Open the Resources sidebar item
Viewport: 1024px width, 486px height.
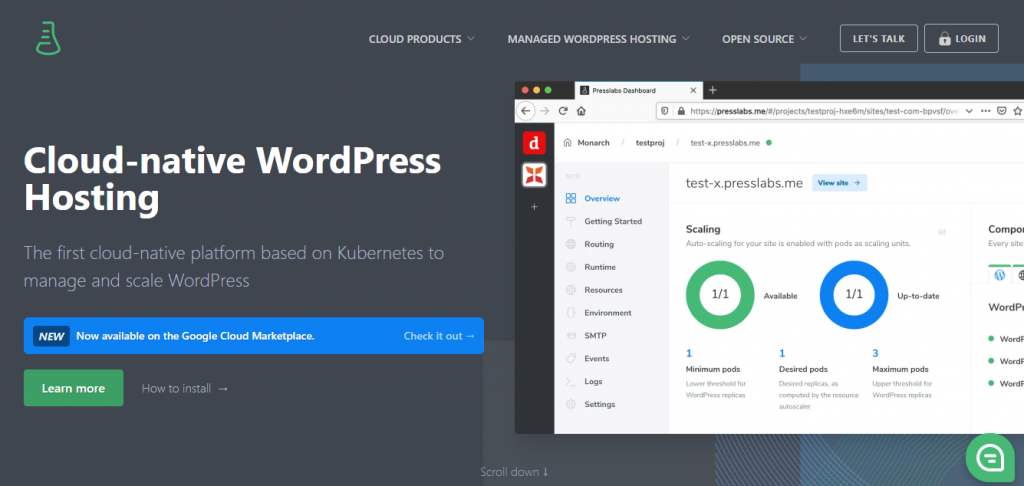tap(603, 289)
